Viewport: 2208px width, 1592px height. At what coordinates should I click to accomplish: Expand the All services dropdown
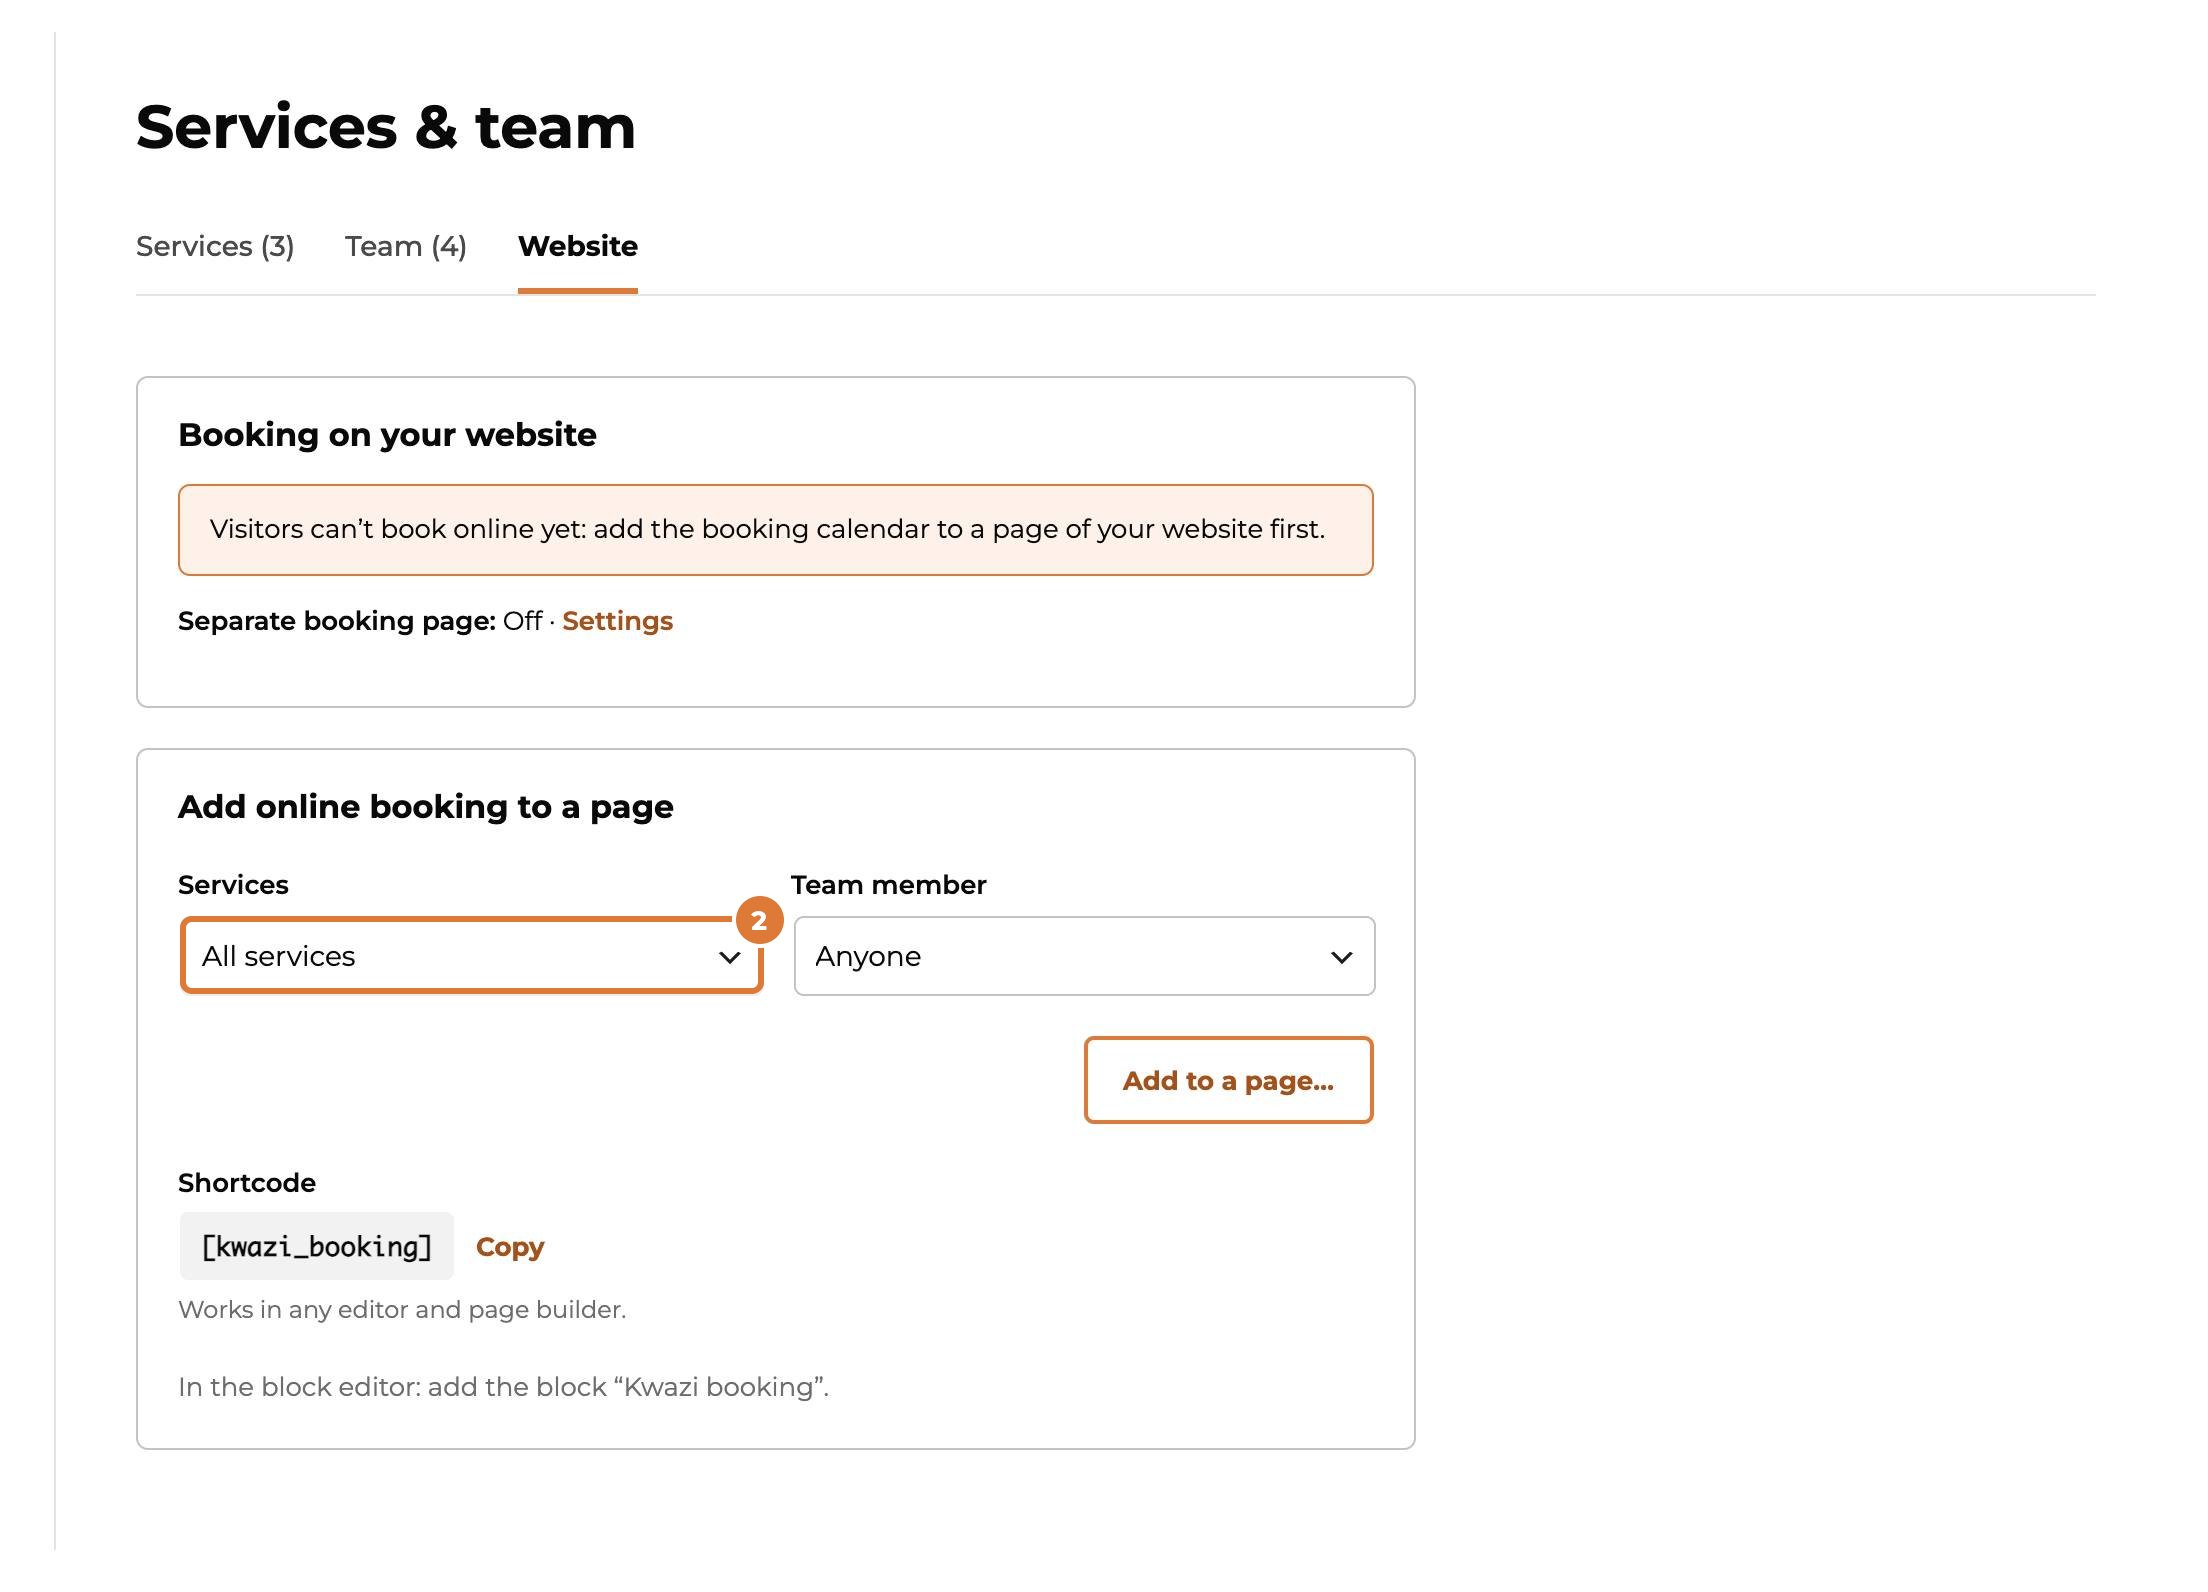(472, 956)
